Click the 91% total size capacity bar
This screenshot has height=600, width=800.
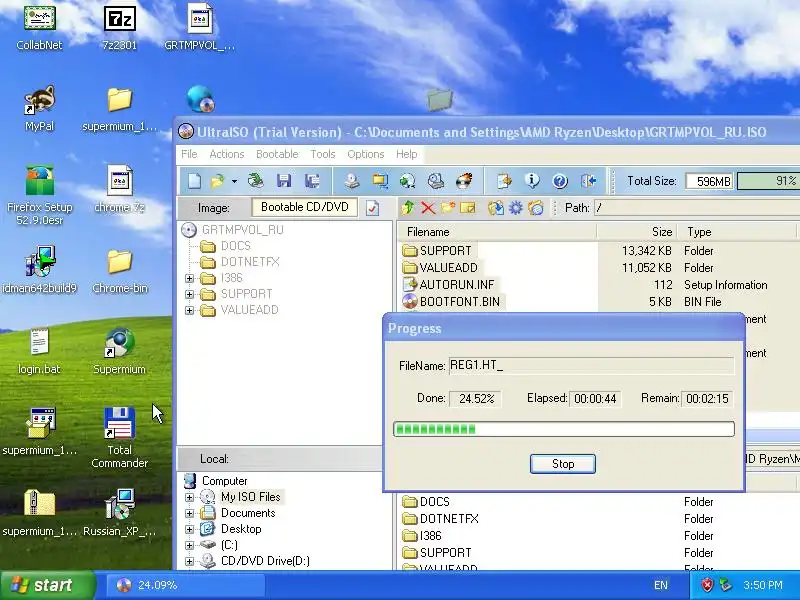(x=768, y=181)
